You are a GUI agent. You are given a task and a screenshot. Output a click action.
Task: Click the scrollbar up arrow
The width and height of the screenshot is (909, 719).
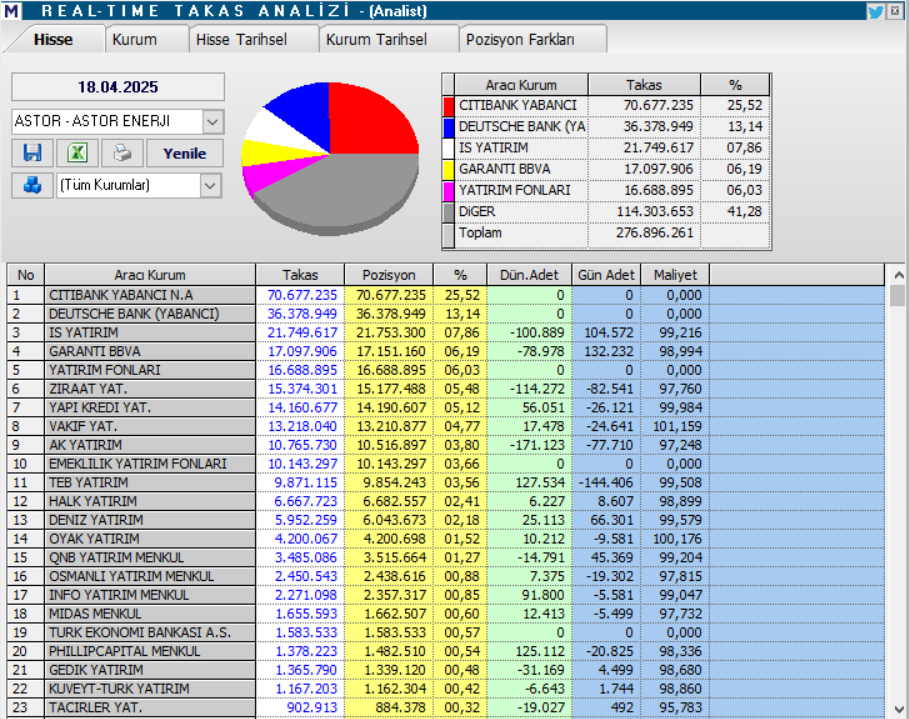[x=898, y=274]
